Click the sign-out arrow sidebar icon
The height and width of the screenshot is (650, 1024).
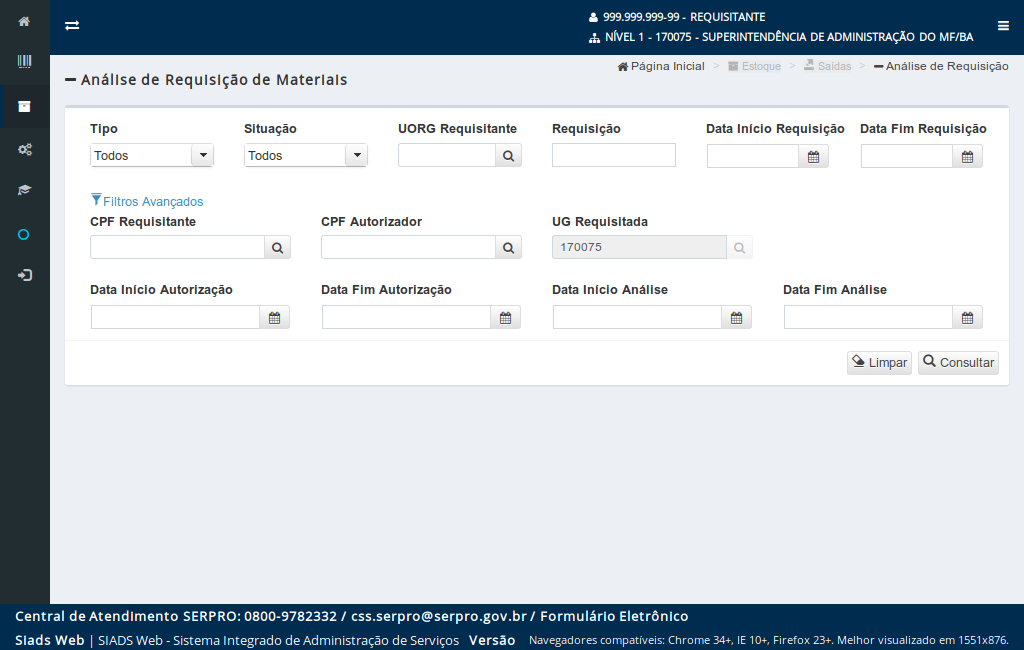24,275
